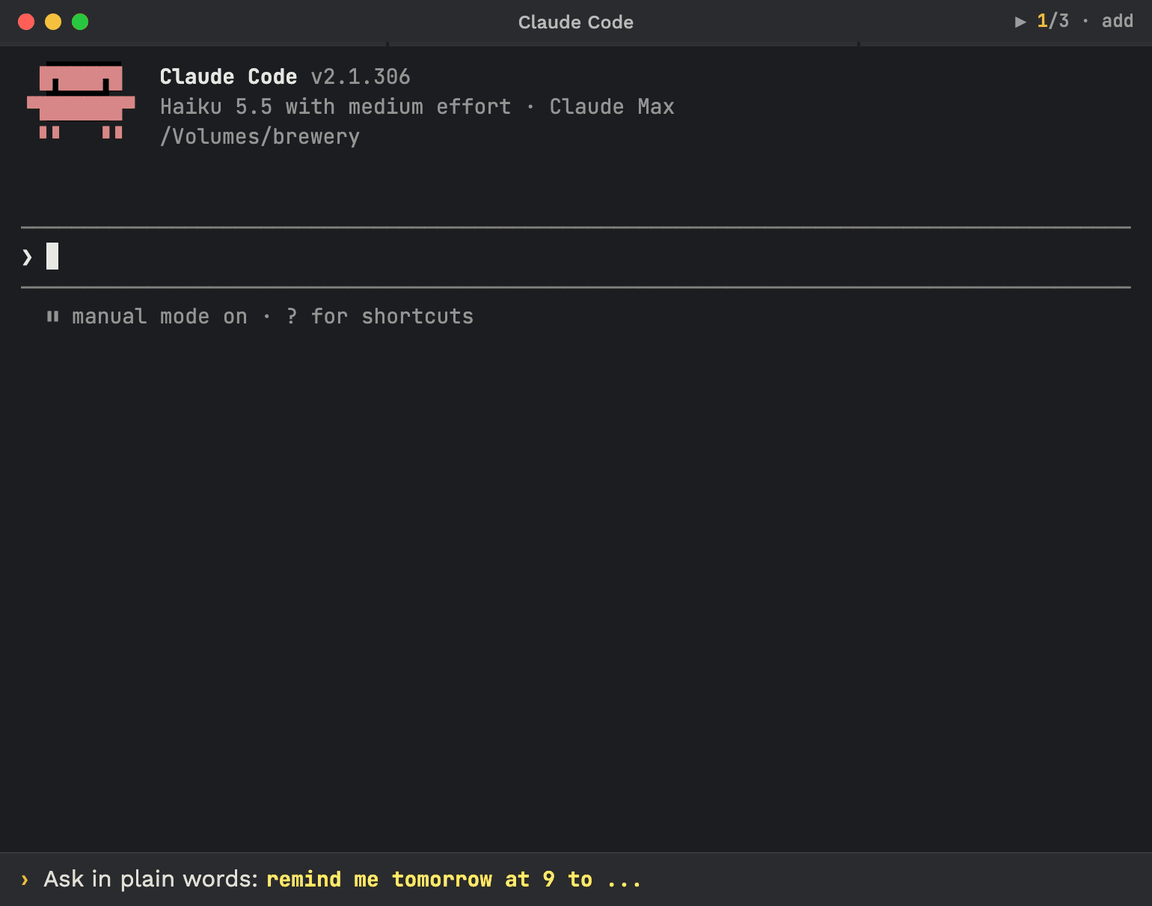
Task: Click the 'Claude Code' window title
Action: pos(575,22)
